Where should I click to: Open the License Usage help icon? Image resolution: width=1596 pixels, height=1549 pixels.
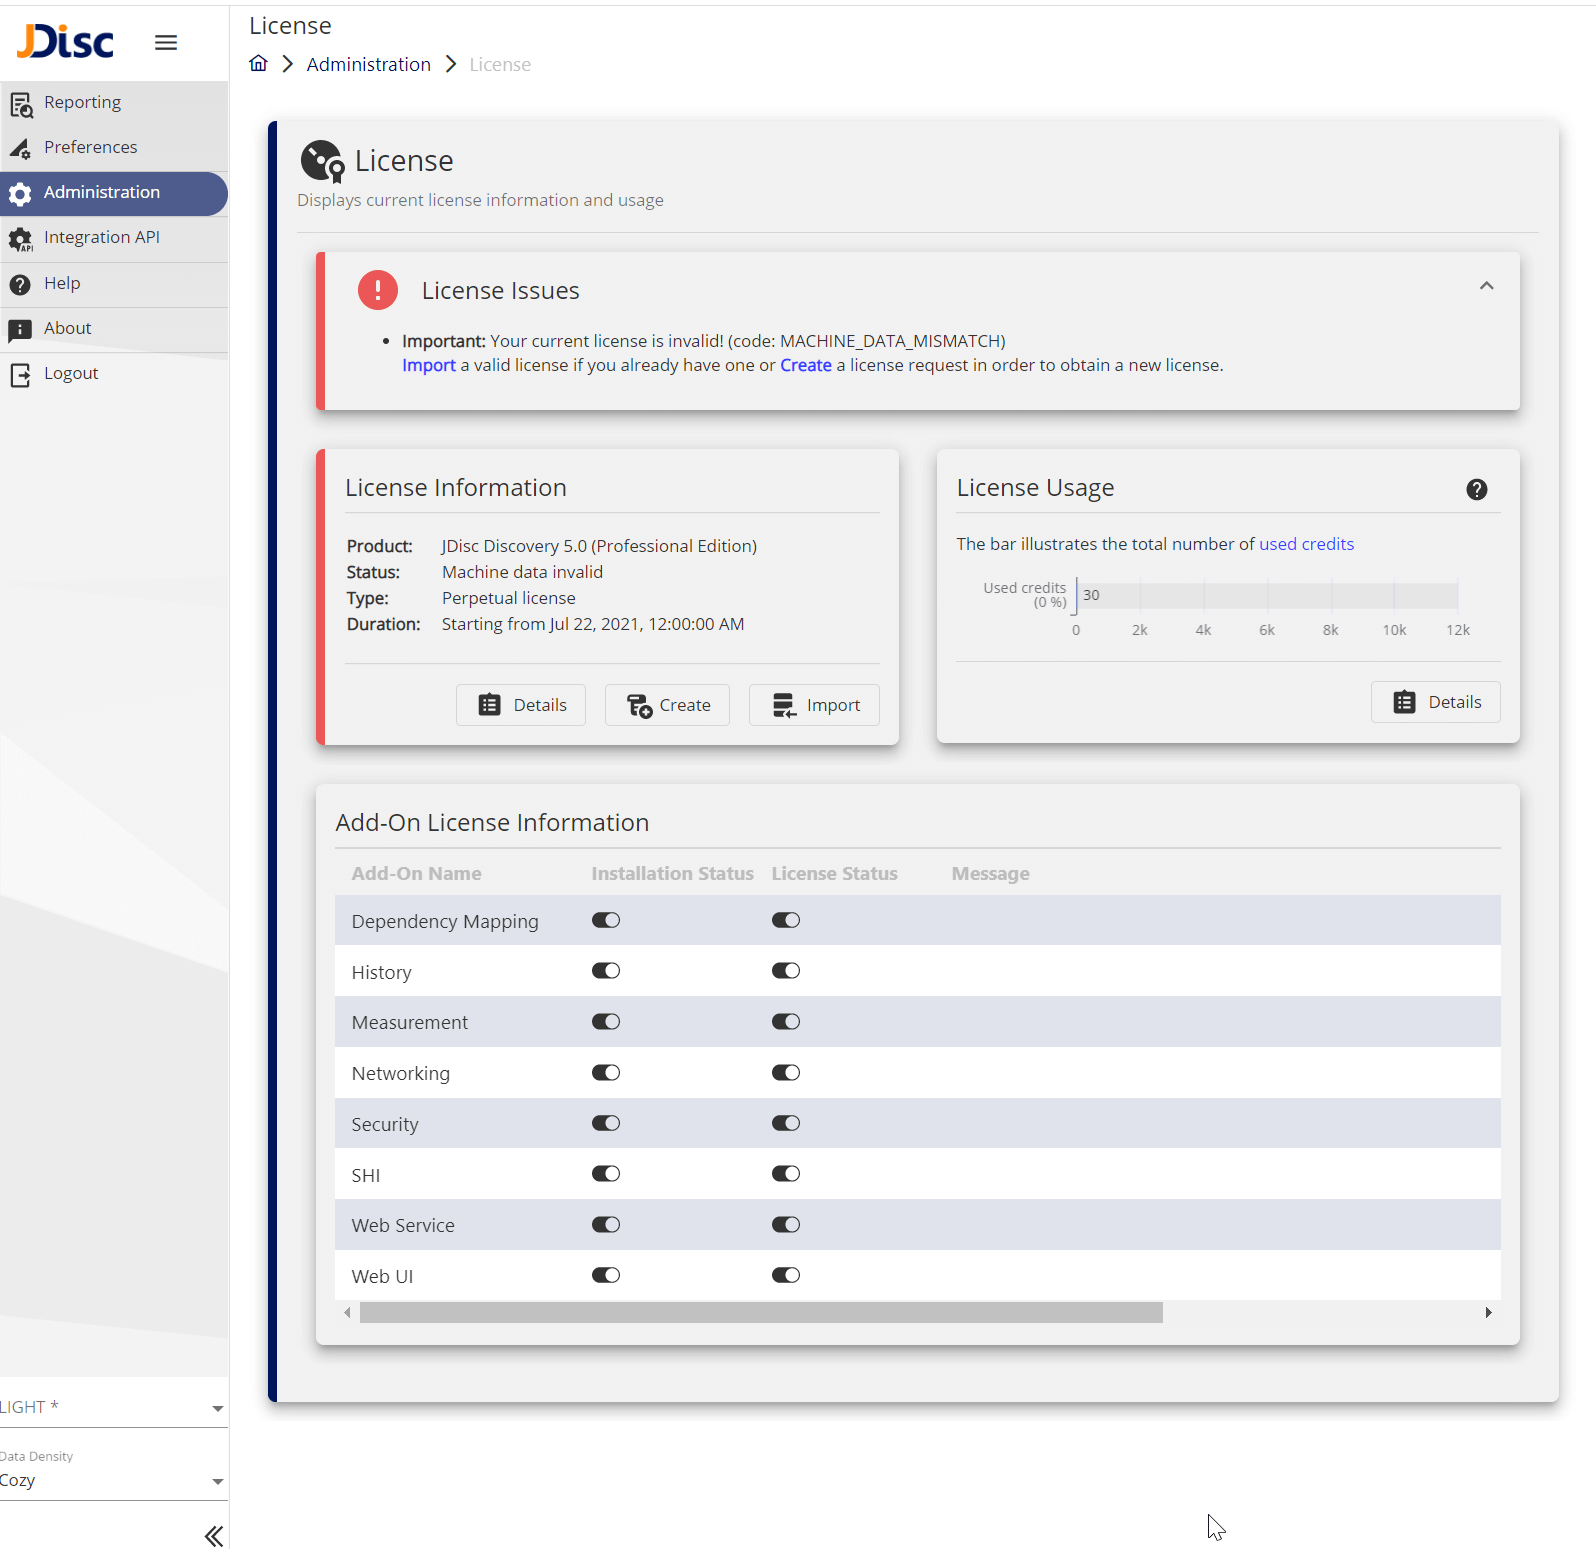click(1476, 489)
